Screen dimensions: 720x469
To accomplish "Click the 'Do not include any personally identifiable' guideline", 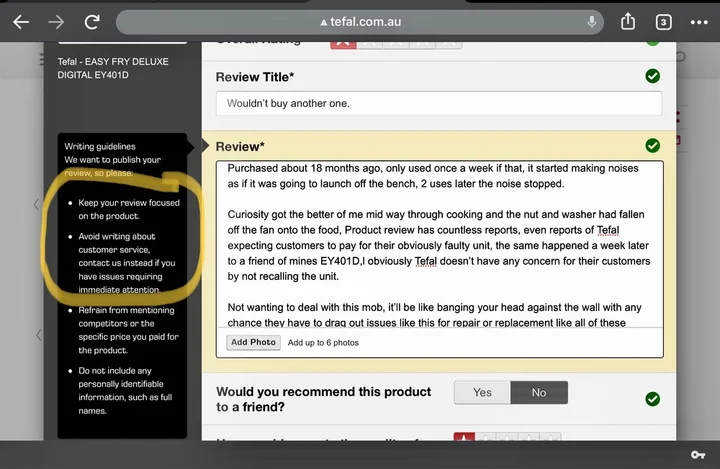I will (x=125, y=390).
